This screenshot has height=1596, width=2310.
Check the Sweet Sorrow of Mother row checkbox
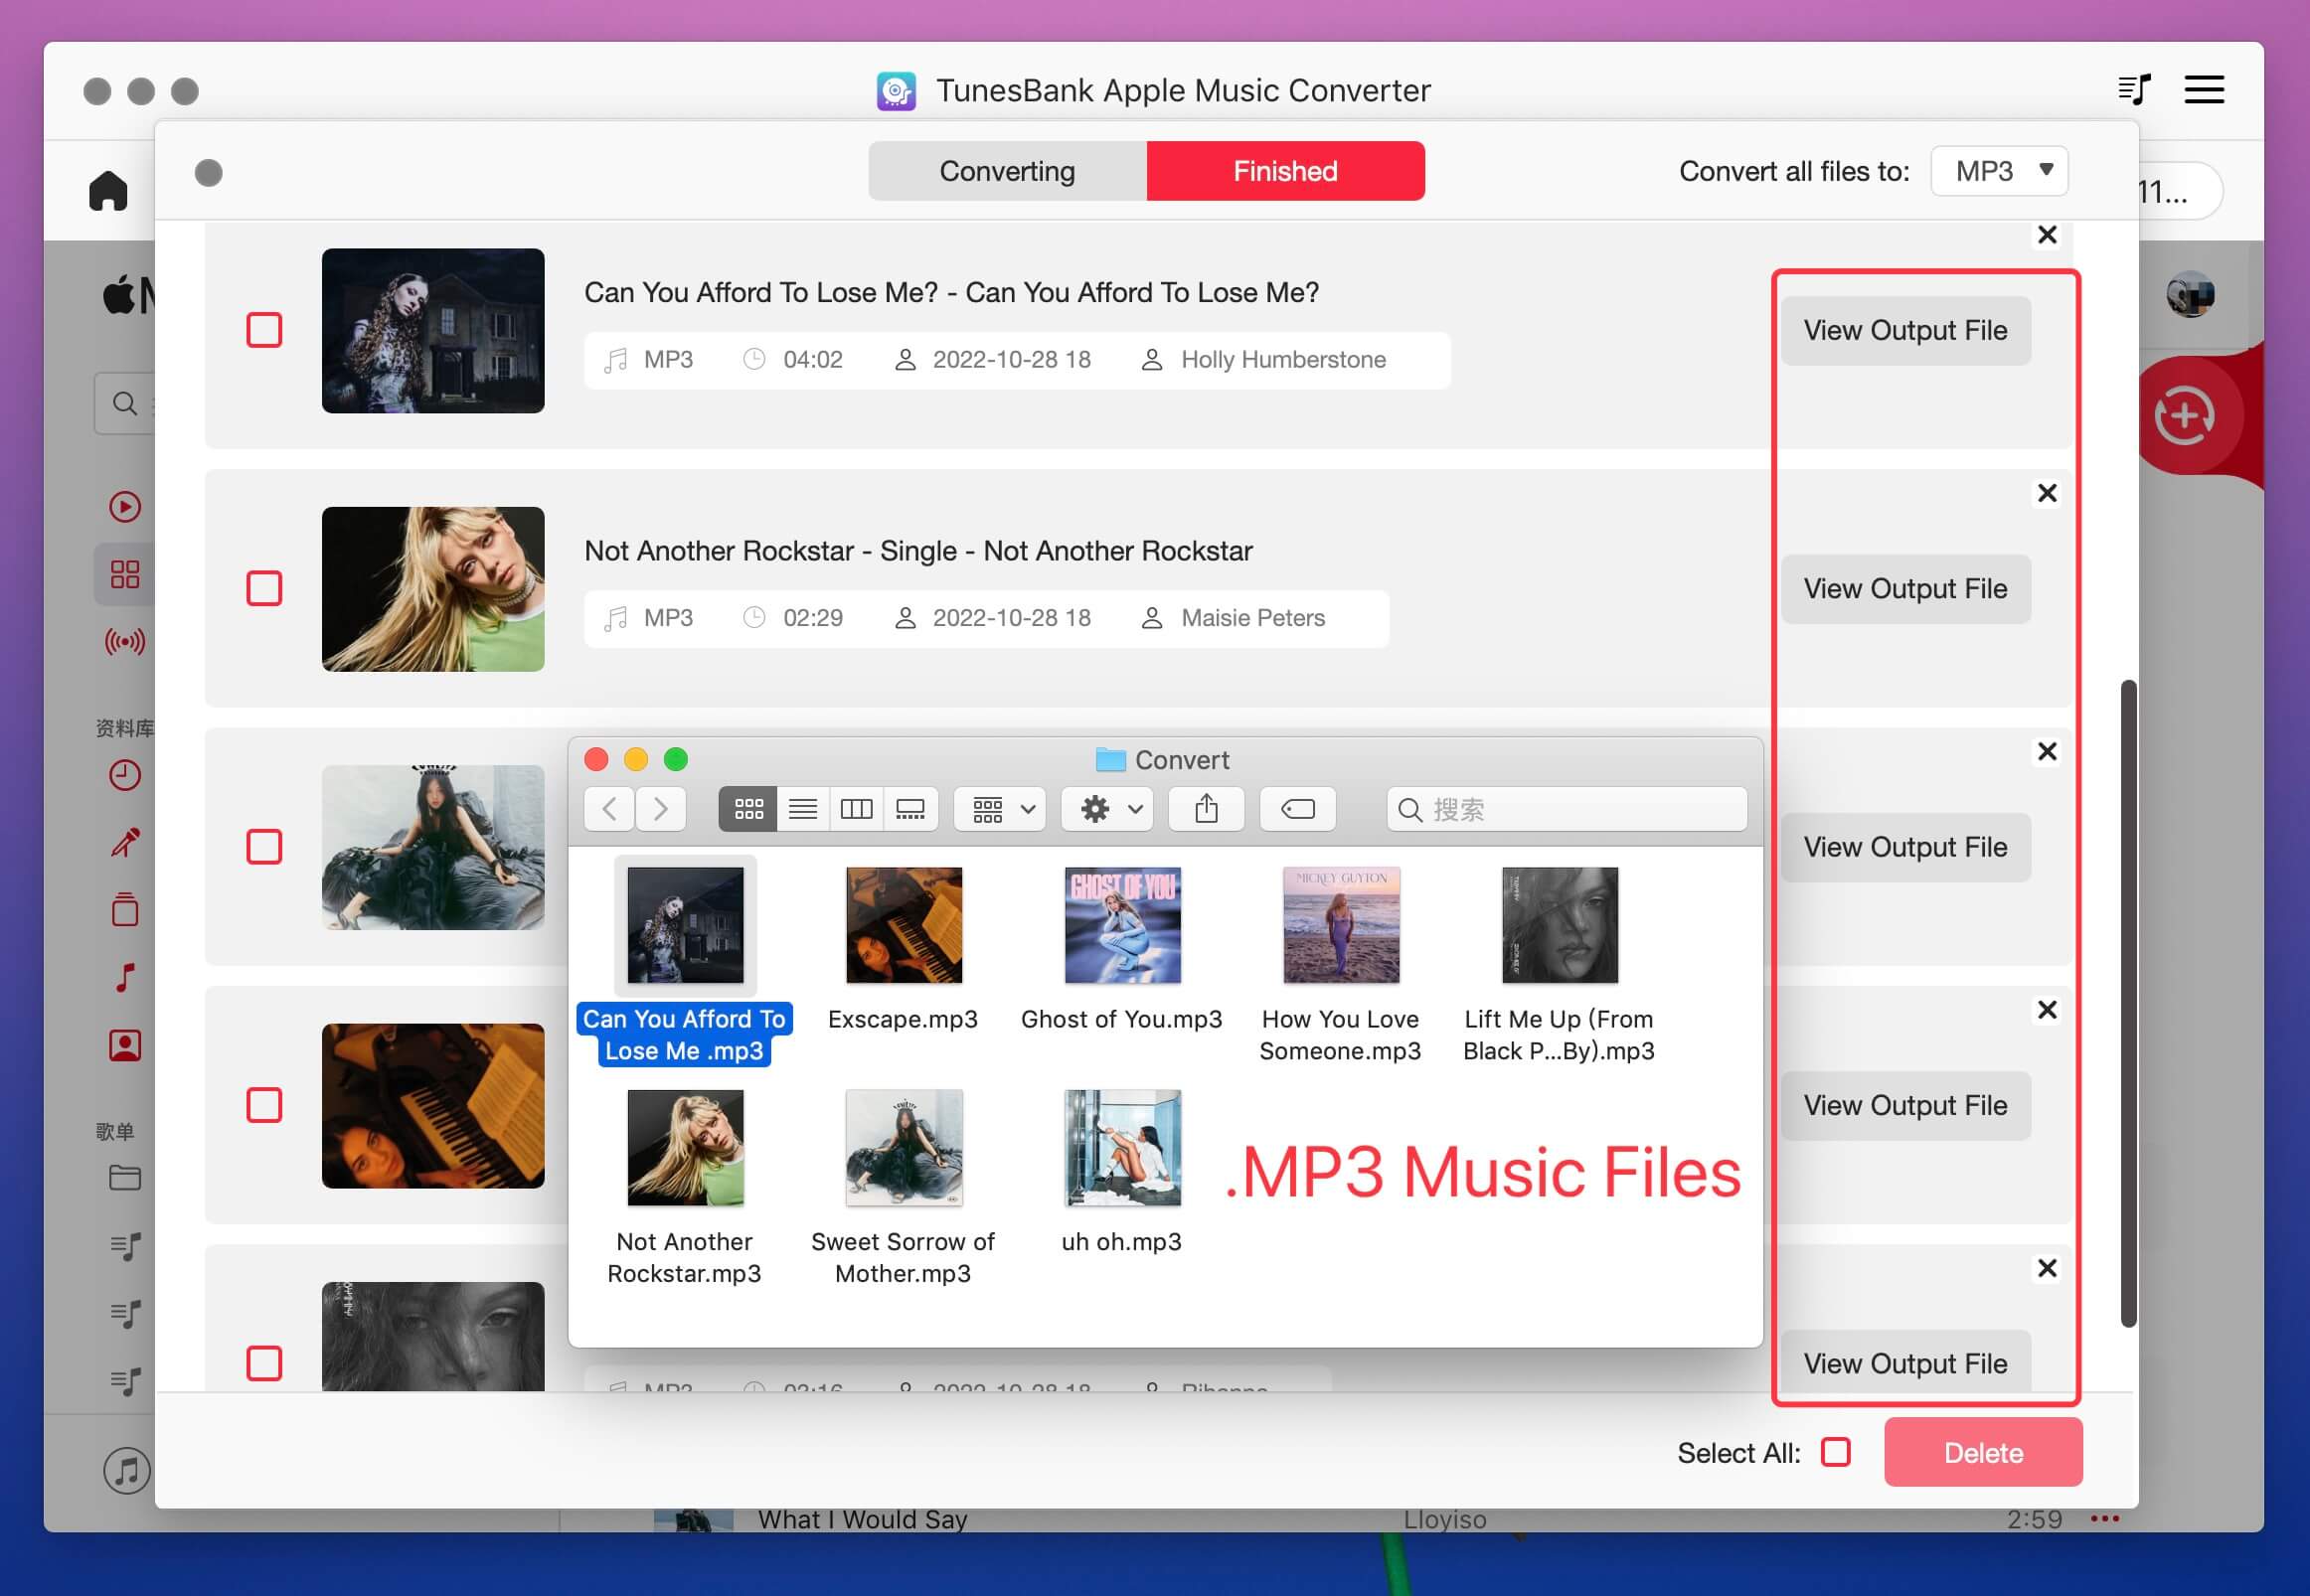[264, 847]
